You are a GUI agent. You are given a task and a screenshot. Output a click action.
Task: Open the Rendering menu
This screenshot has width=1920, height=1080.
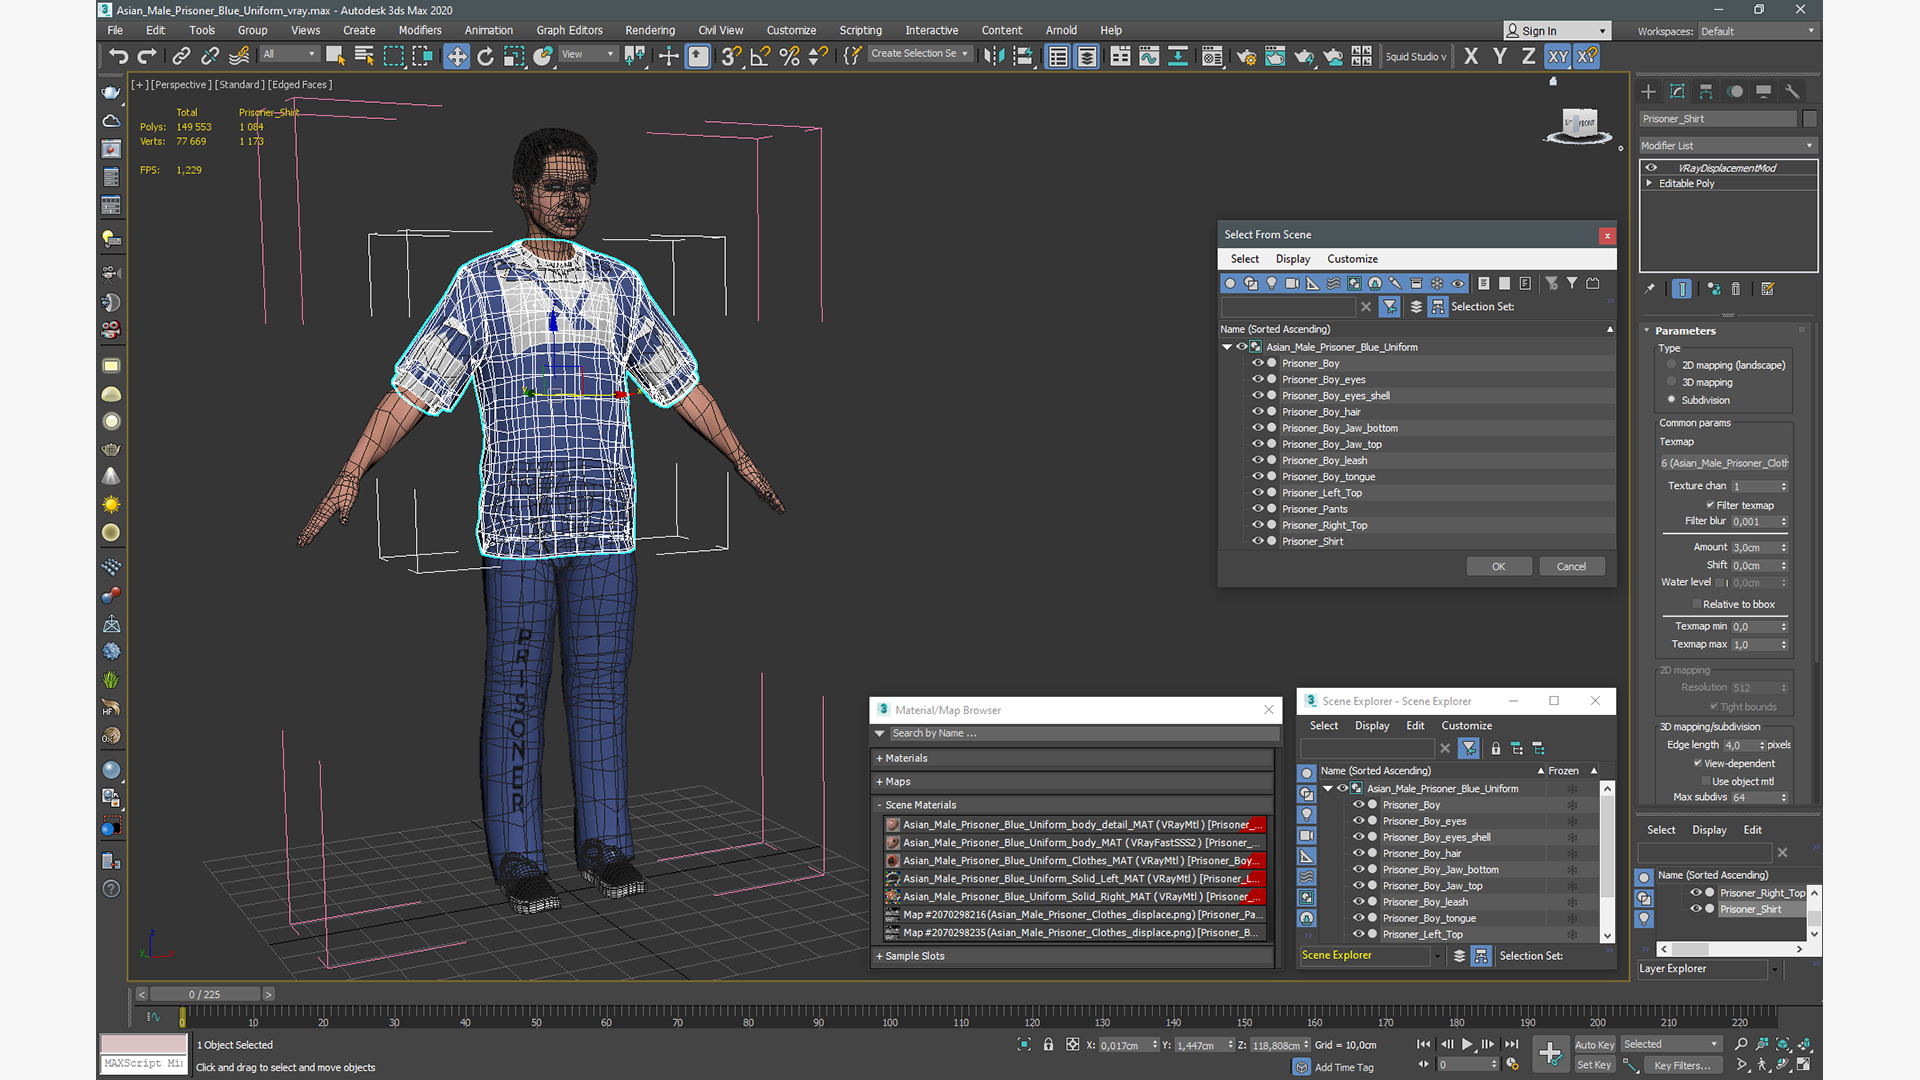tap(650, 30)
